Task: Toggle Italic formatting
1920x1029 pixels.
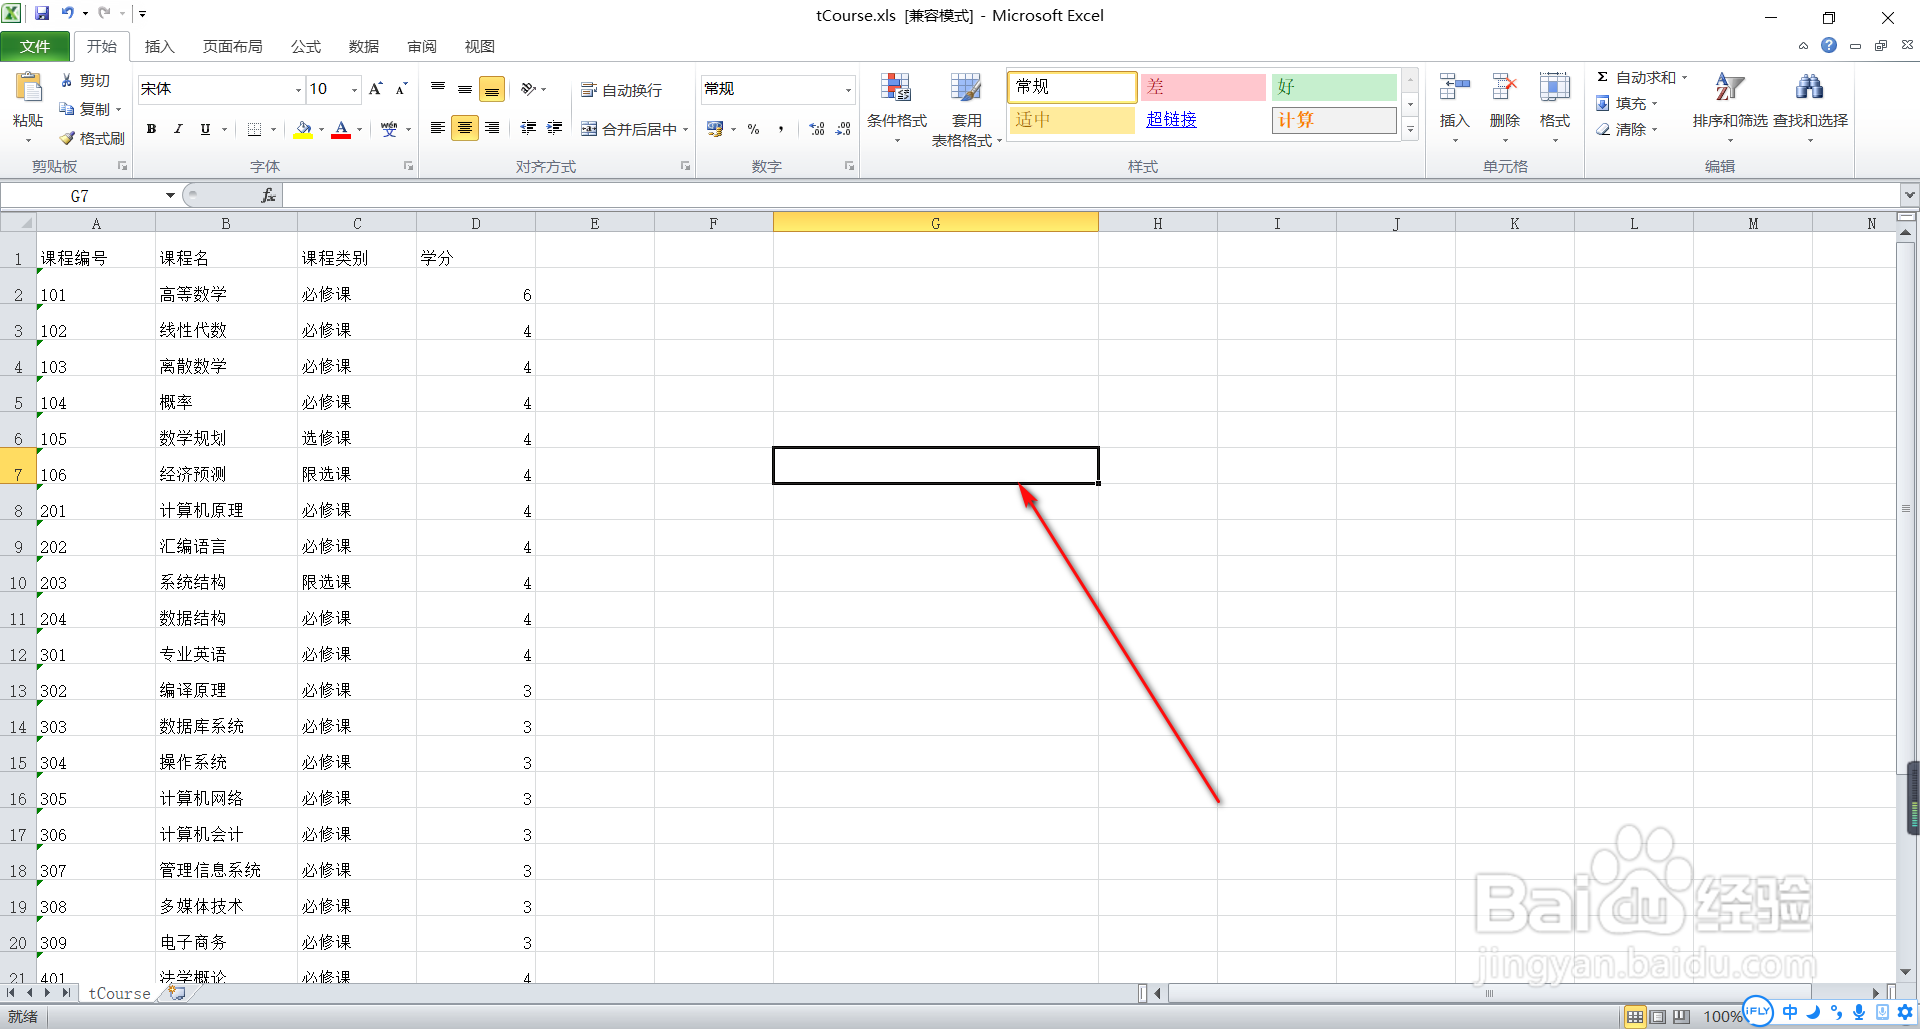Action: click(178, 129)
